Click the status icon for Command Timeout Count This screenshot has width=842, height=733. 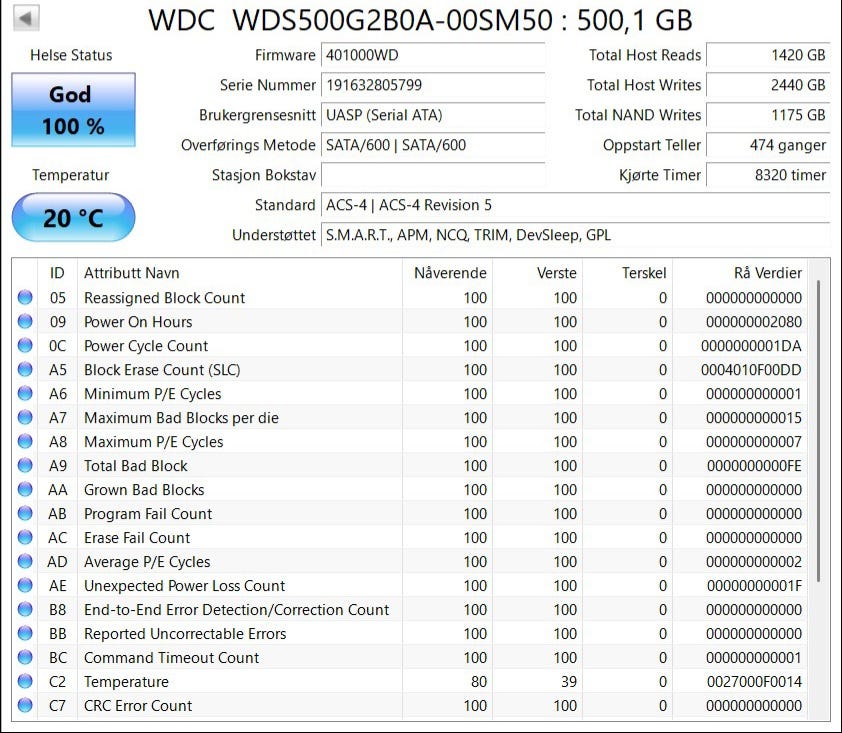point(25,657)
